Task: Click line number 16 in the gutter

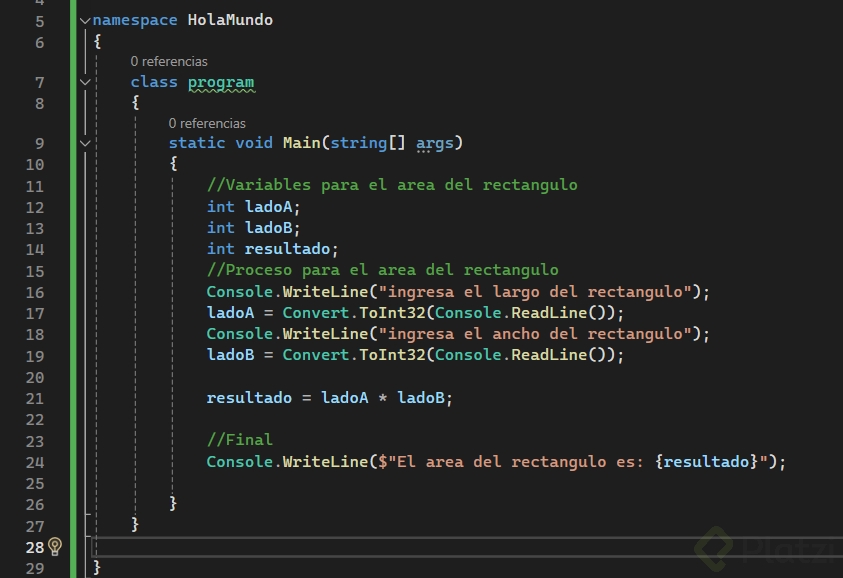Action: click(35, 292)
